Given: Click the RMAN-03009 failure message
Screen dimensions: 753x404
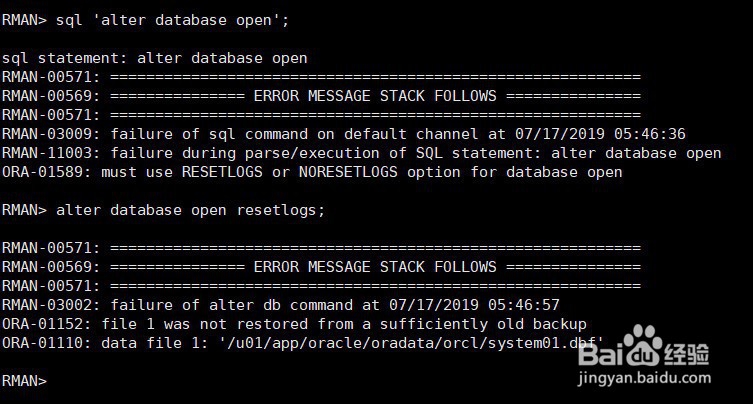Looking at the screenshot, I should pyautogui.click(x=344, y=134).
